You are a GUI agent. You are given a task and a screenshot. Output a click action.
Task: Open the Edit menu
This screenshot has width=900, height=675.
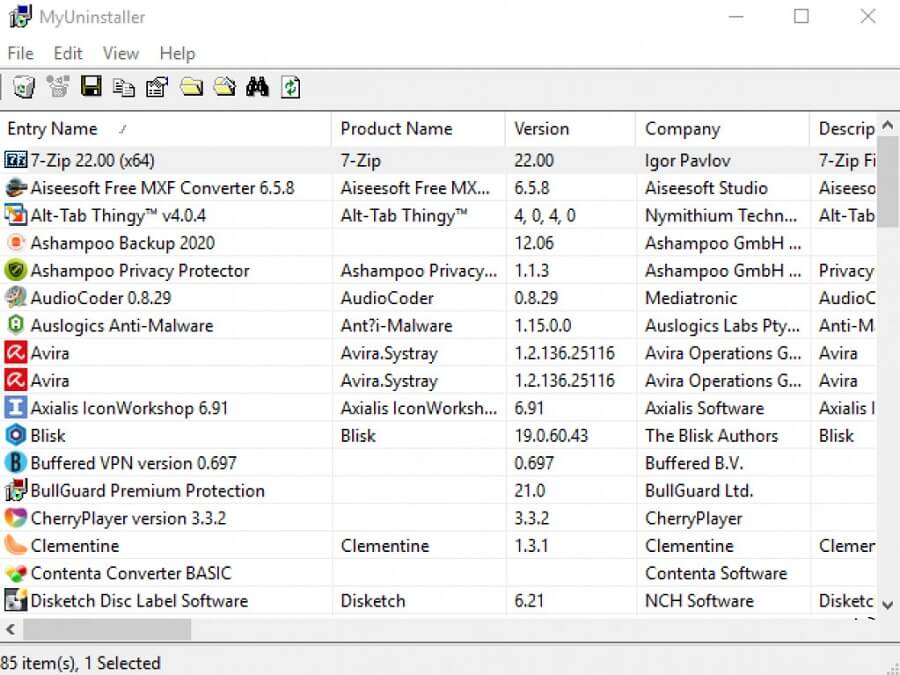[x=68, y=53]
